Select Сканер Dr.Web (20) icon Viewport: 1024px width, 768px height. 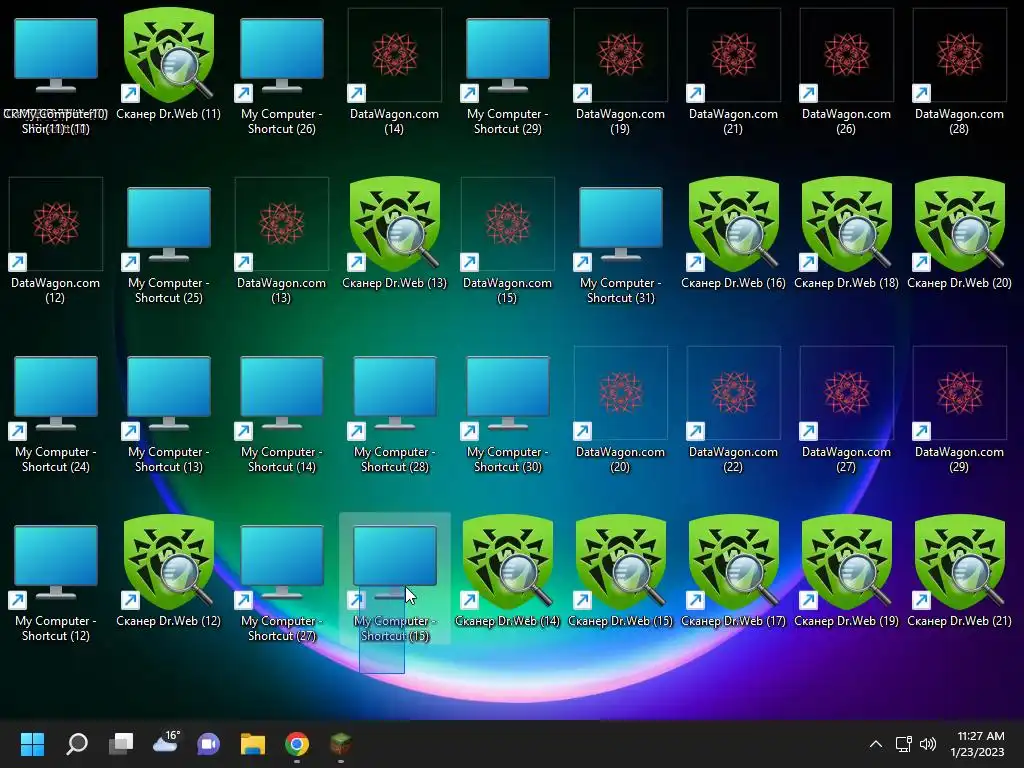(x=959, y=233)
